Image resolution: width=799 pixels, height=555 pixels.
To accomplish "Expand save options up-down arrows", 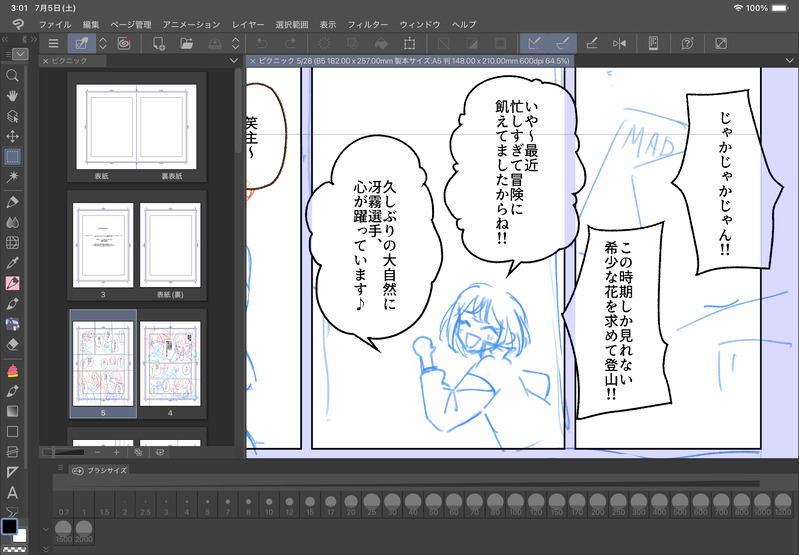I will coord(235,43).
